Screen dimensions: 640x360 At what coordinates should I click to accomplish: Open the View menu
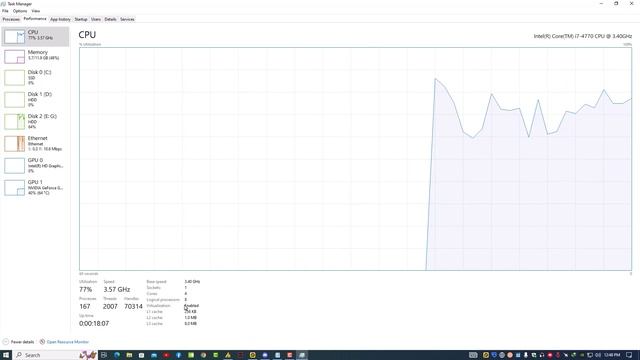(36, 11)
